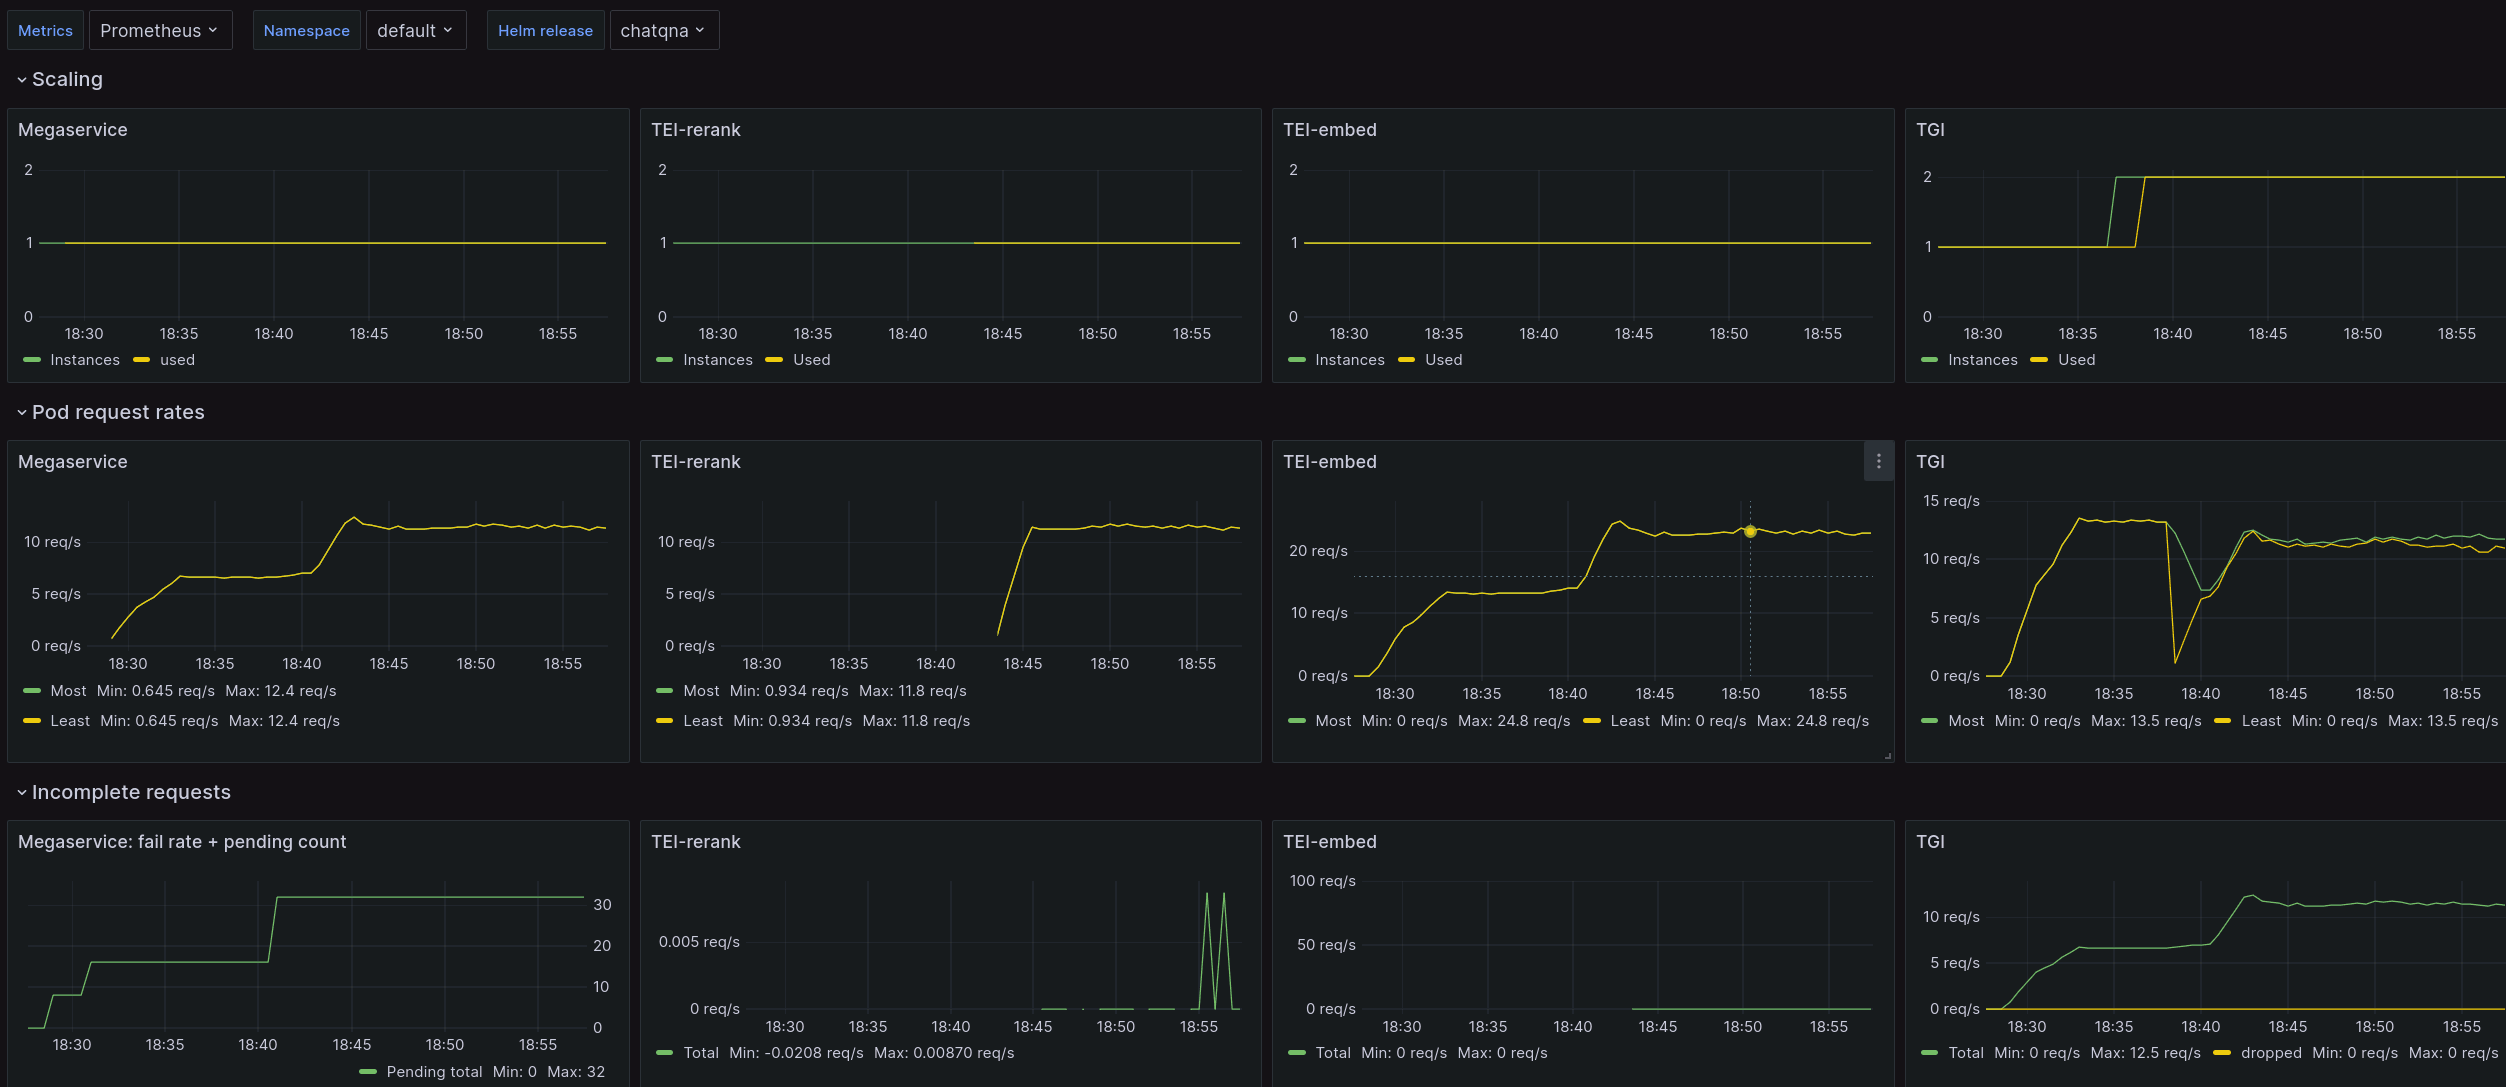Open color picker for Most in TGI request rates
This screenshot has width=2506, height=1087.
click(x=1929, y=721)
